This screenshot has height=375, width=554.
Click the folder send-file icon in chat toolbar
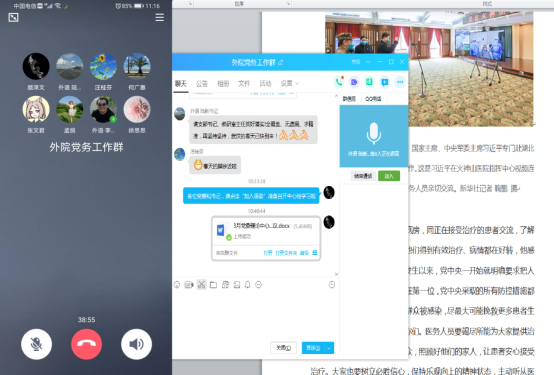coord(213,285)
